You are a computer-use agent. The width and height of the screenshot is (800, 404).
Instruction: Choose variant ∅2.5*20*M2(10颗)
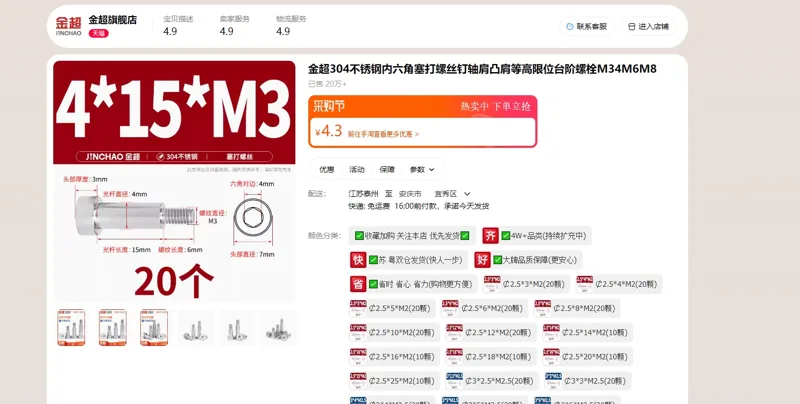[588, 357]
